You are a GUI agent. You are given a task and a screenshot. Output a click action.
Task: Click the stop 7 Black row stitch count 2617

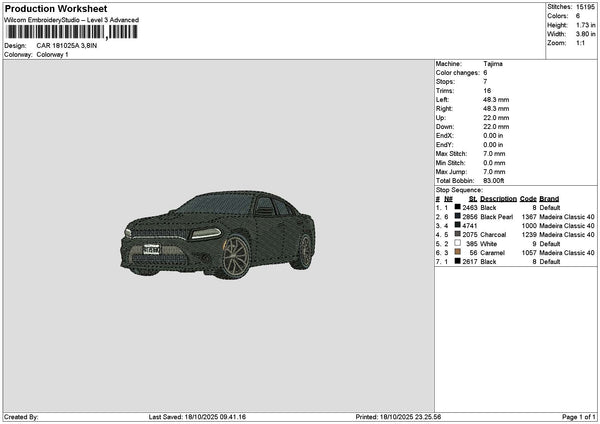pyautogui.click(x=470, y=262)
